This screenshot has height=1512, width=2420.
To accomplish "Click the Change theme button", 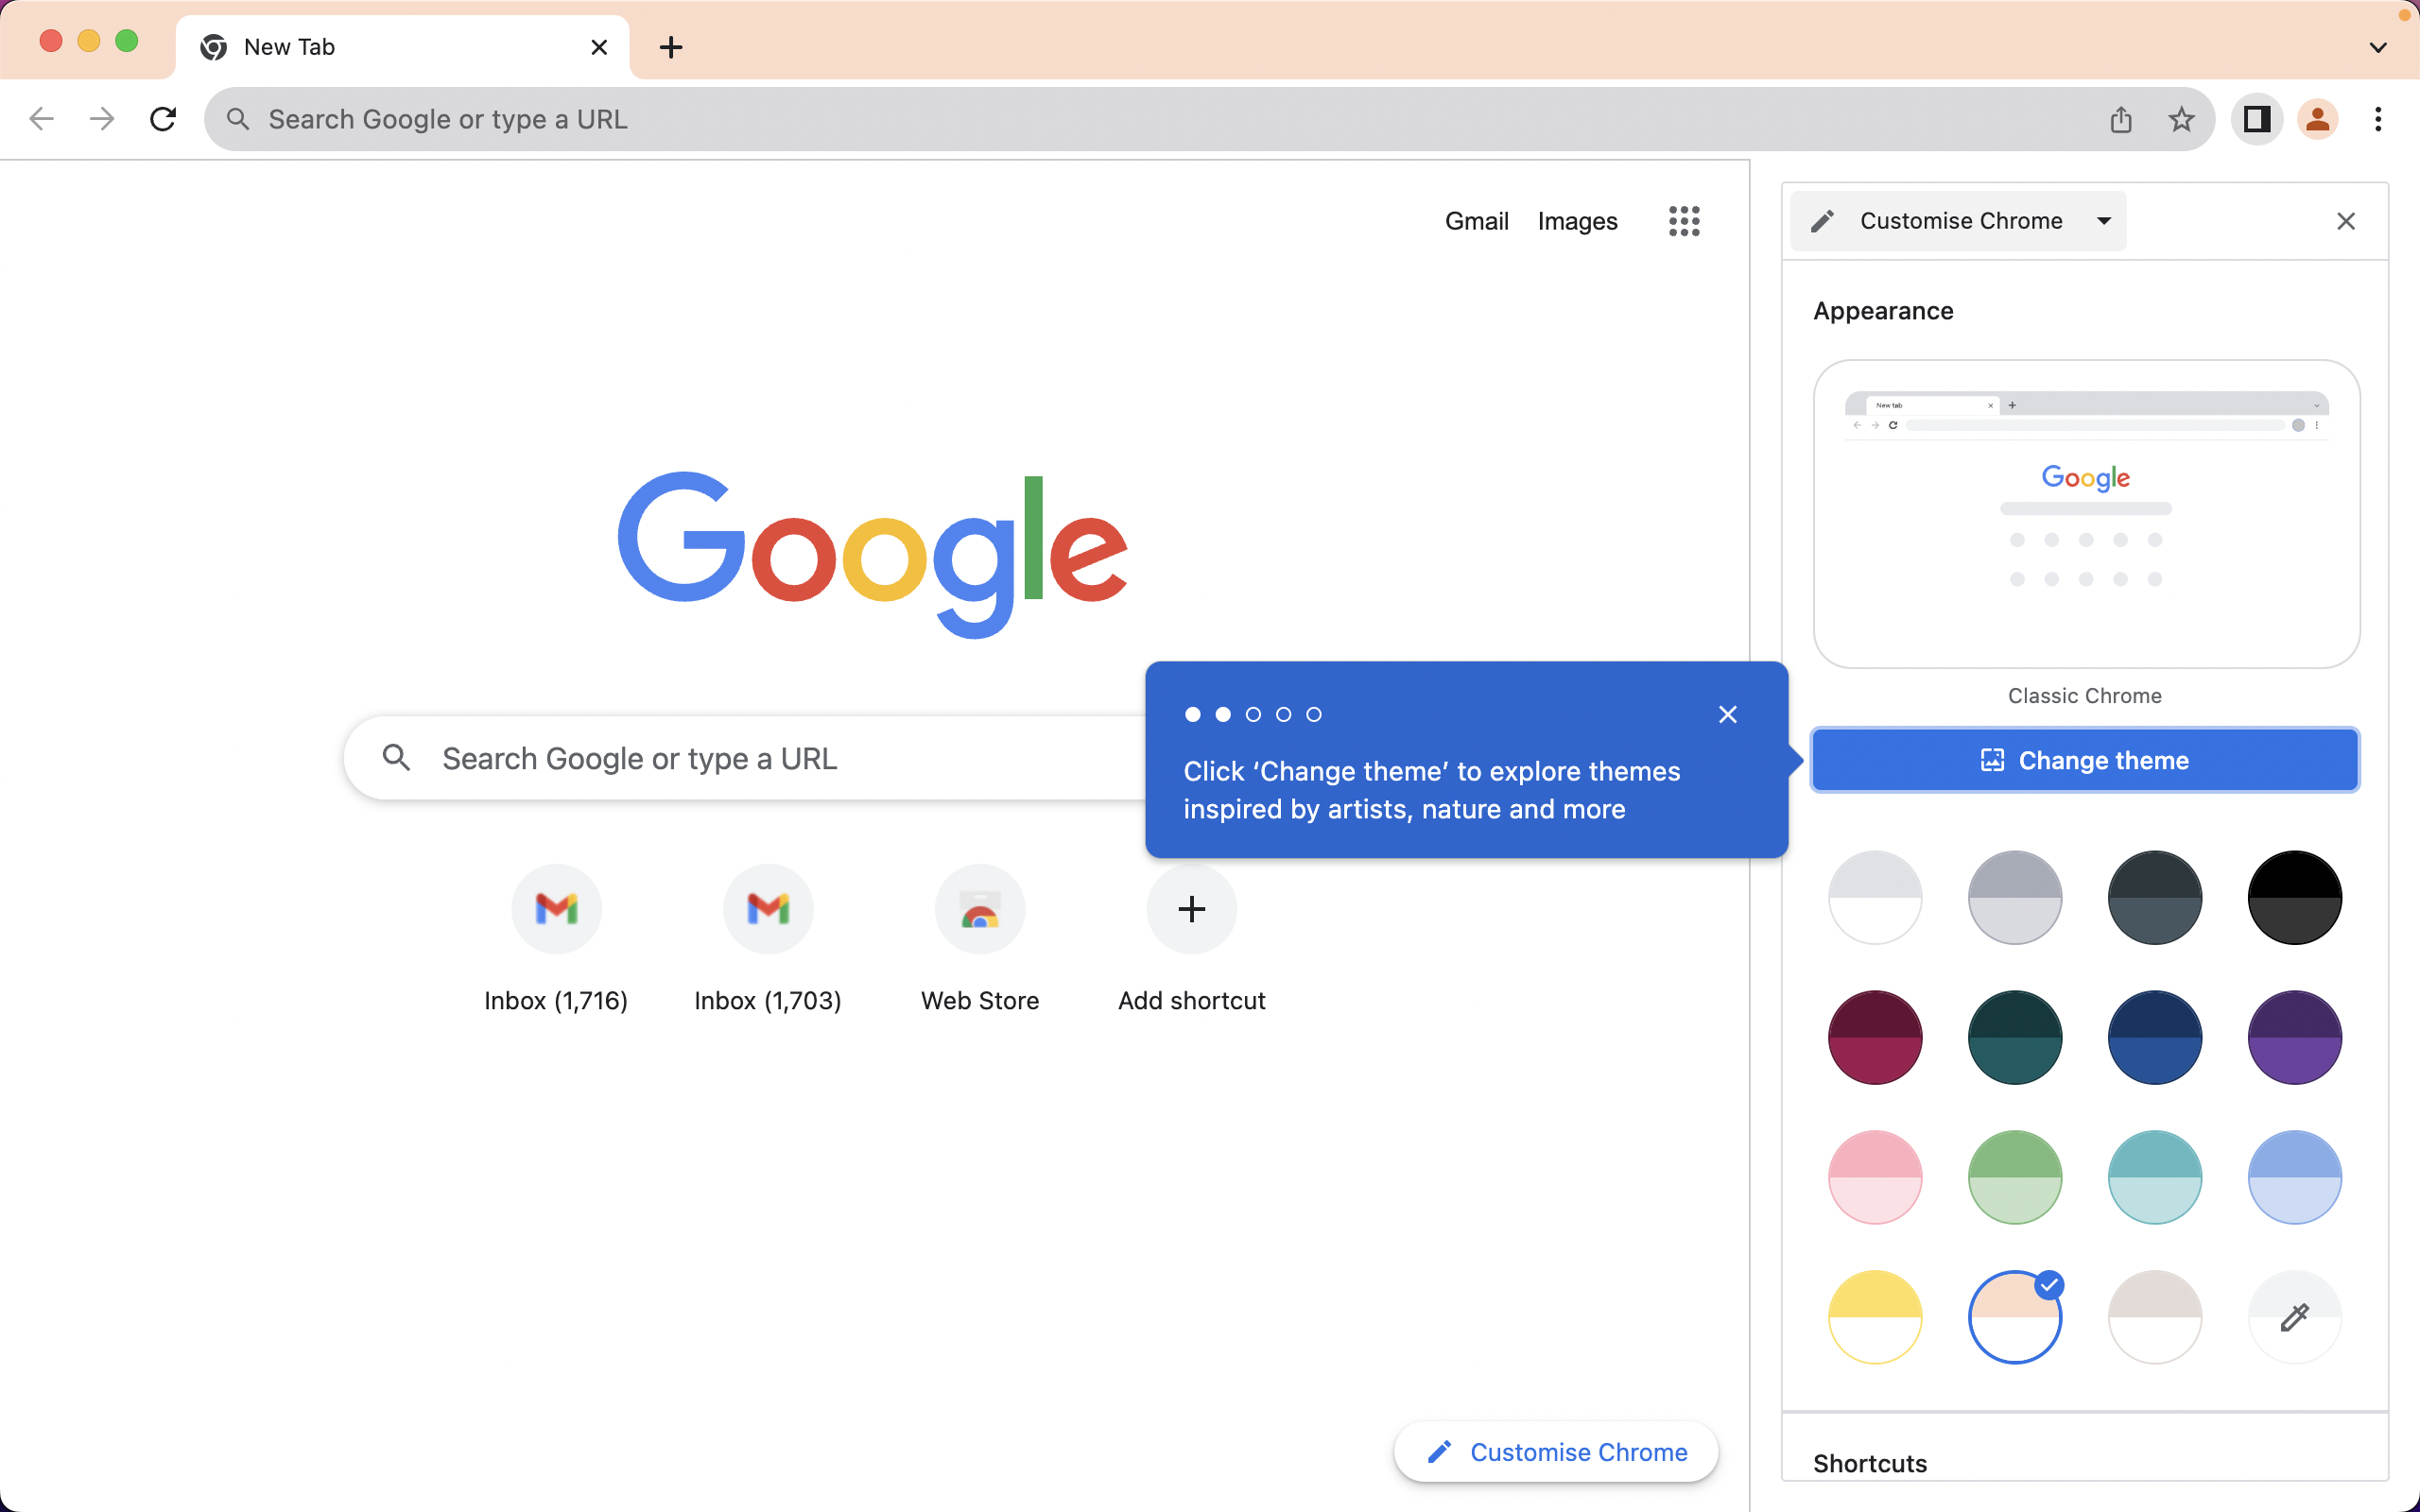I will (2085, 760).
